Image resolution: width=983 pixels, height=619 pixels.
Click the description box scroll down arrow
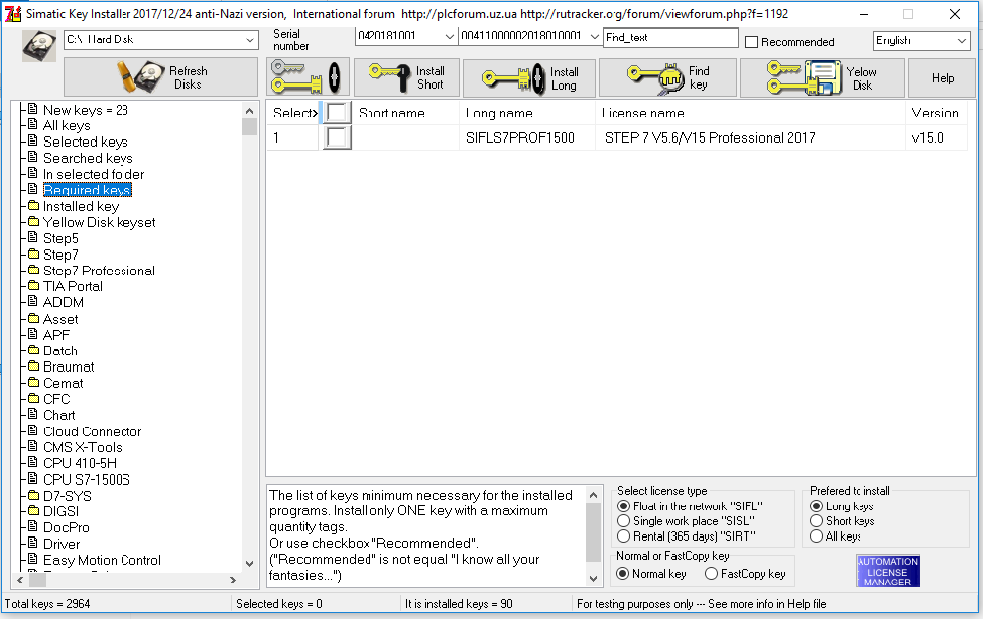point(593,578)
